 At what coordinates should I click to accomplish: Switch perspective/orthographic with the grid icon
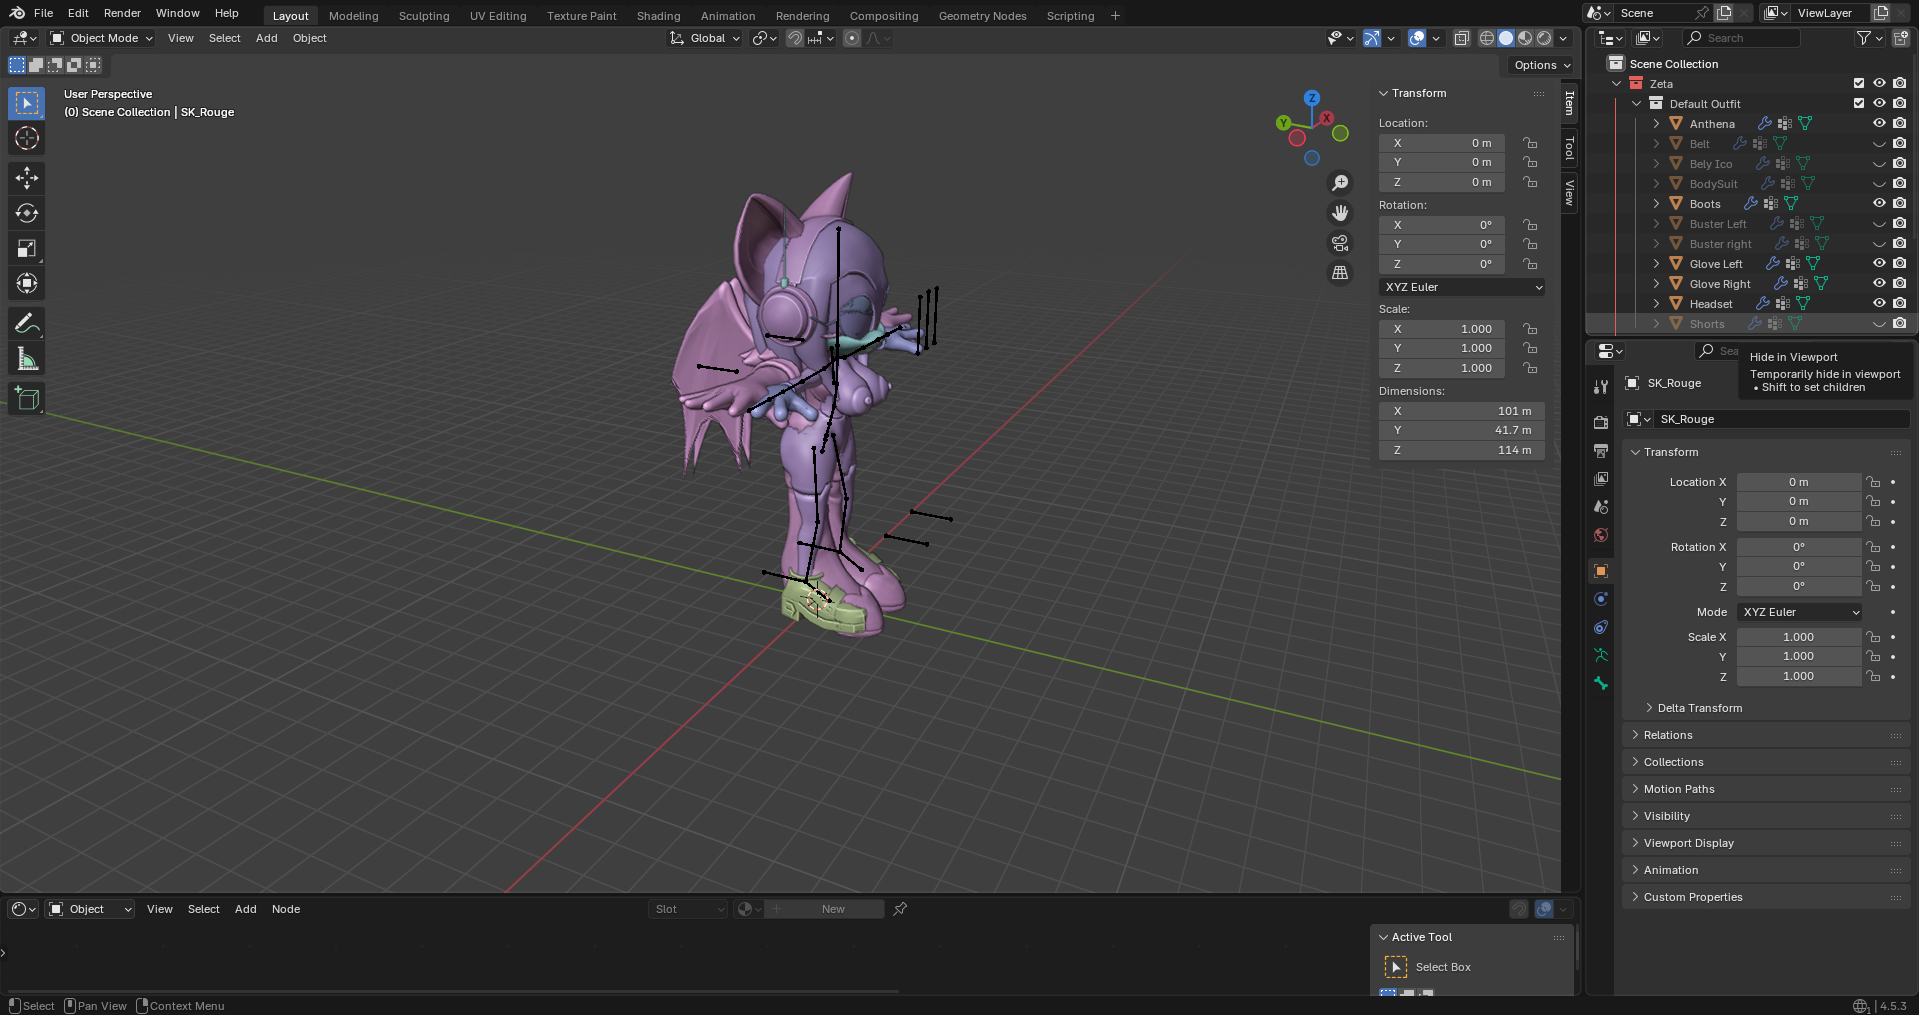pos(1340,273)
